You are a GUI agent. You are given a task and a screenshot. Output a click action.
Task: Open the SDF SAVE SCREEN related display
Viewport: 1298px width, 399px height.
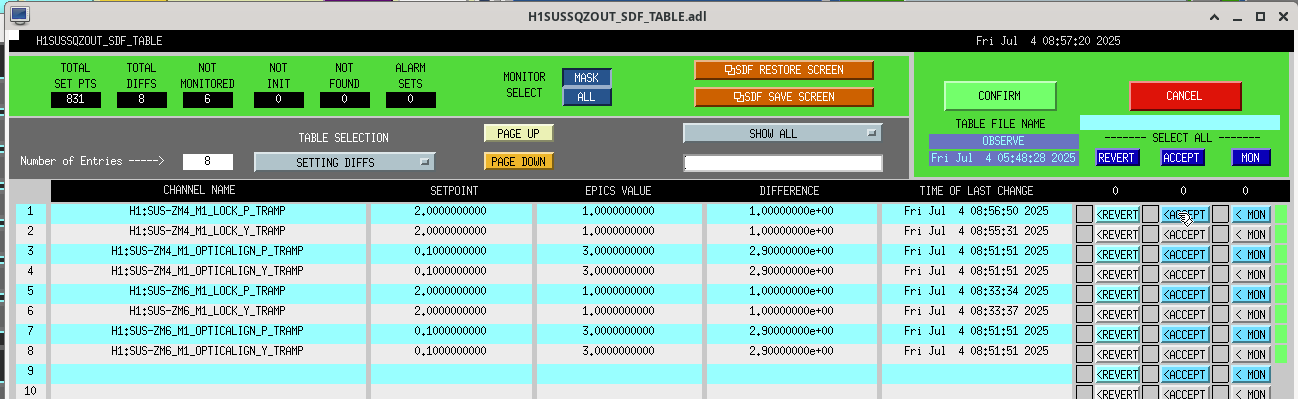784,97
